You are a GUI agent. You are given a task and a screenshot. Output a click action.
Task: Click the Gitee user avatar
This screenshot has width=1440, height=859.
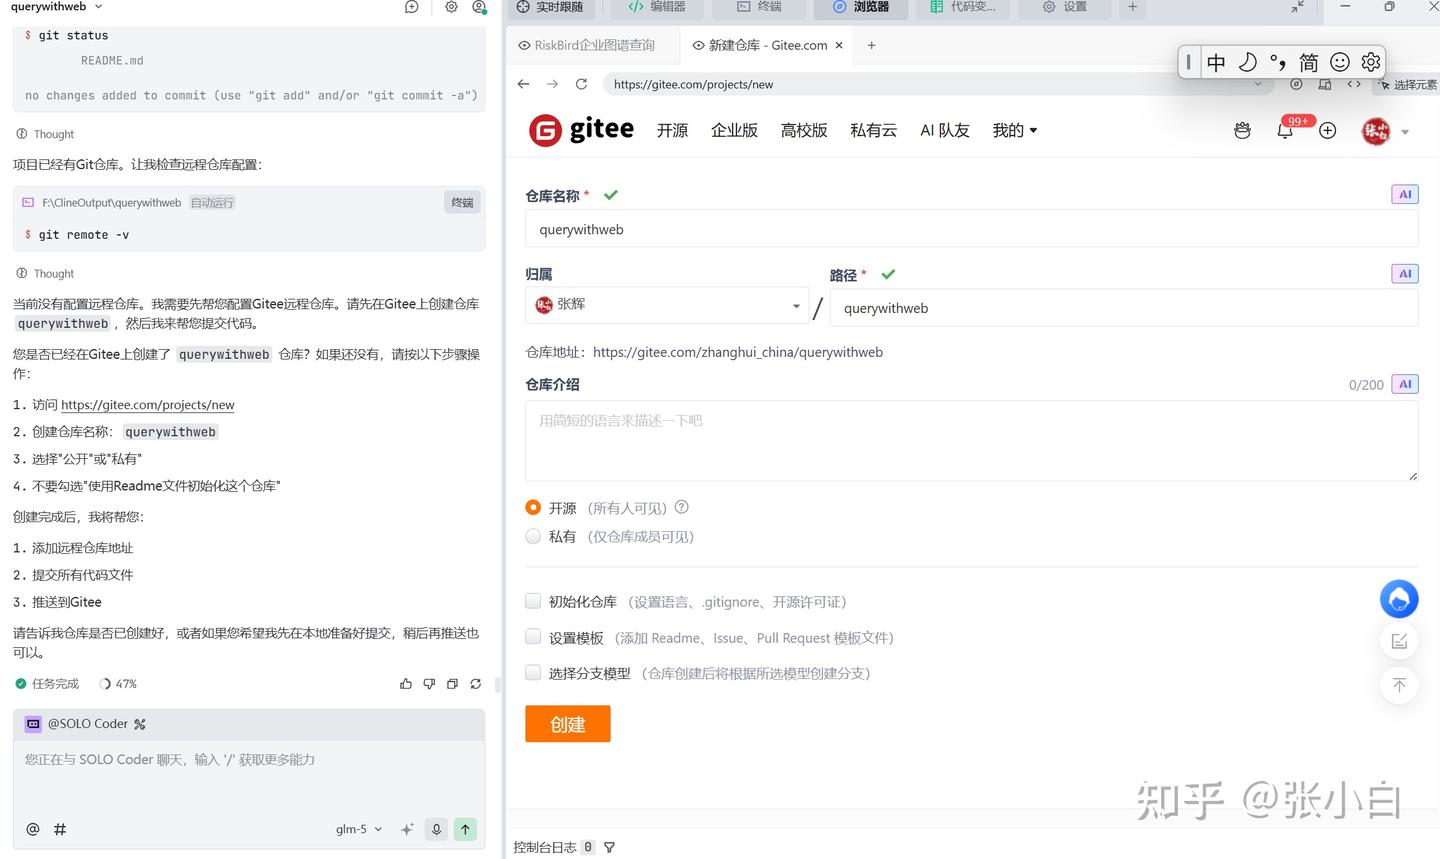1376,131
